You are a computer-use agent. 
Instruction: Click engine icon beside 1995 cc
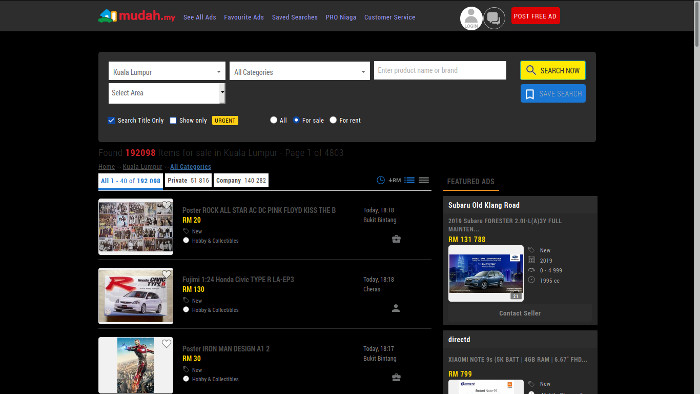pos(531,280)
